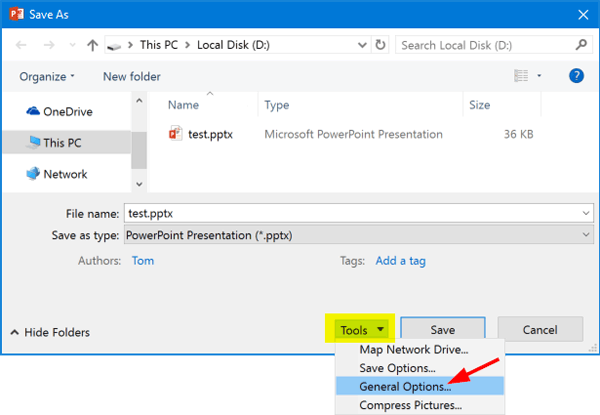Click the search magnifier icon
The image size is (600, 415).
tap(581, 45)
